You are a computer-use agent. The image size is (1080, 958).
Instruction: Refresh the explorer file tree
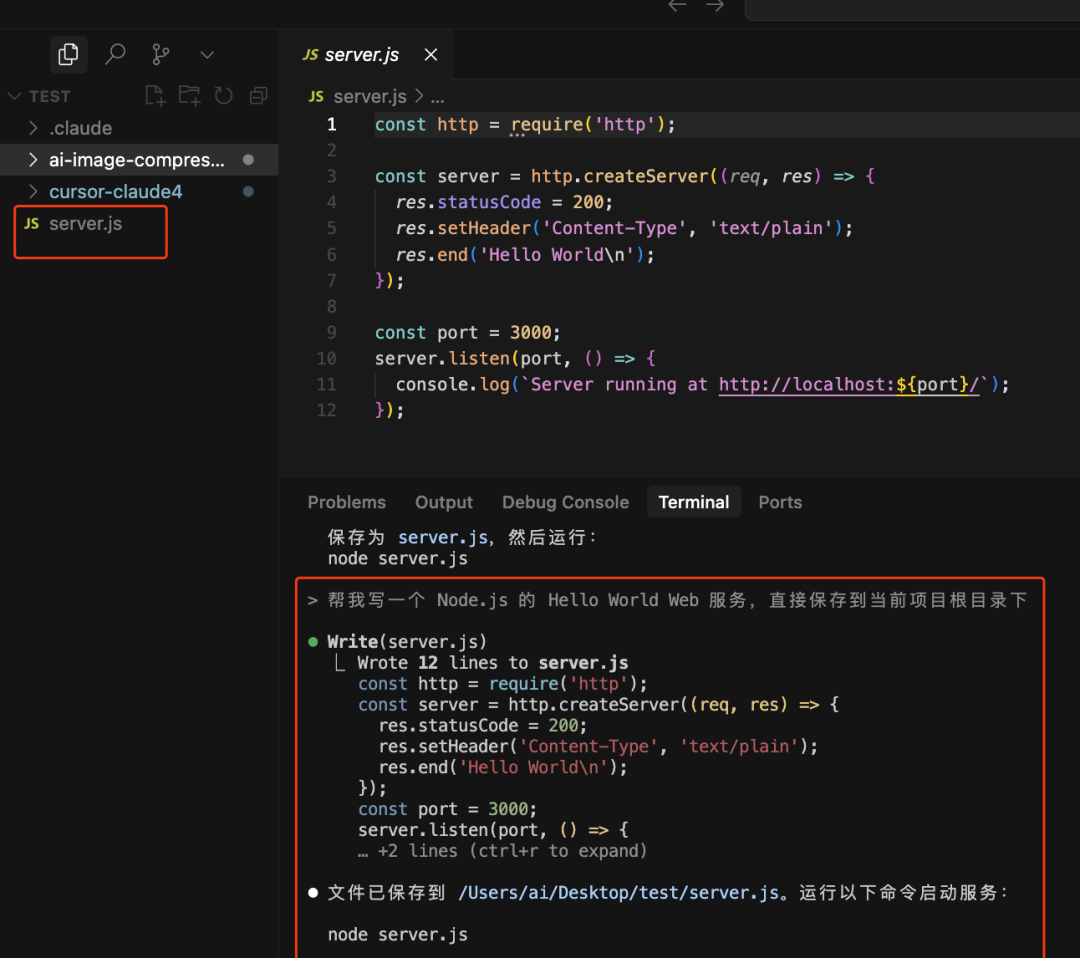click(223, 96)
